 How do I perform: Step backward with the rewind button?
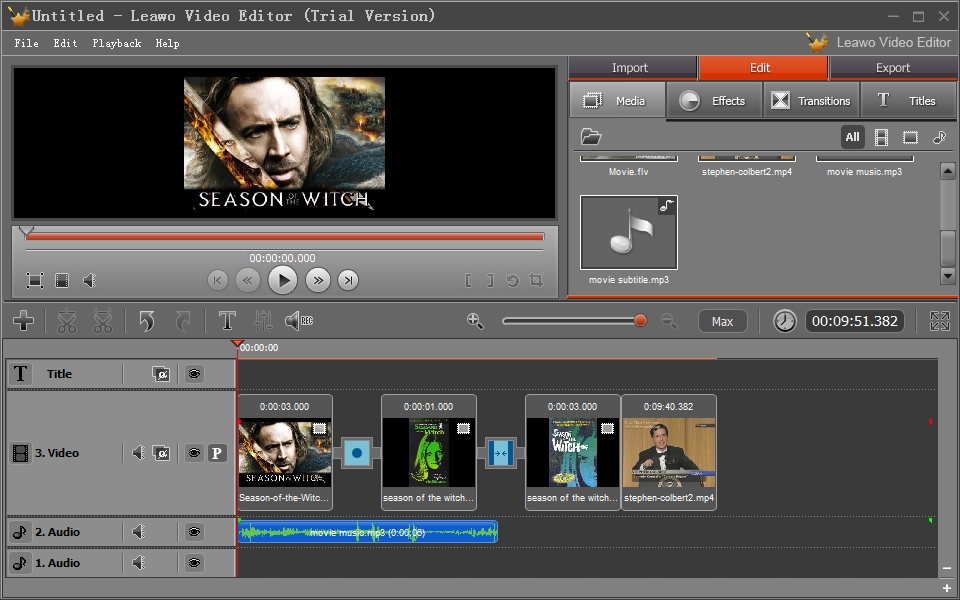[248, 280]
